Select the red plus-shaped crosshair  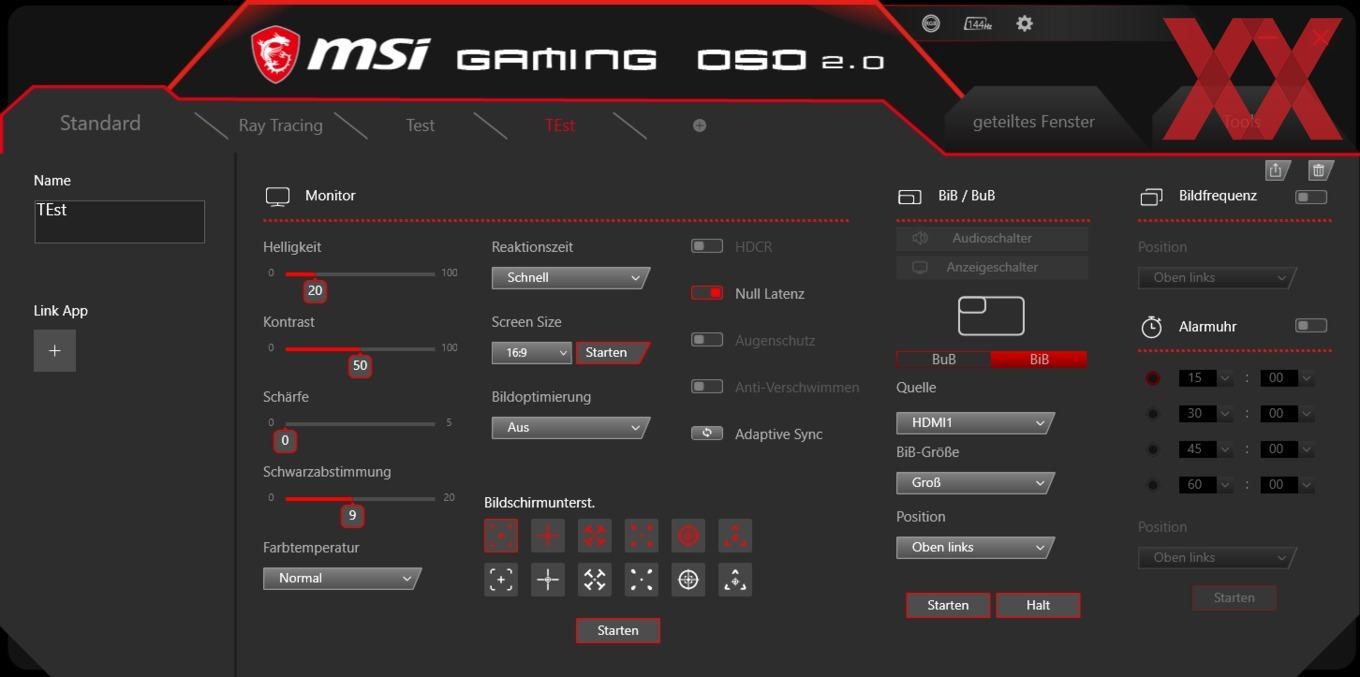548,536
